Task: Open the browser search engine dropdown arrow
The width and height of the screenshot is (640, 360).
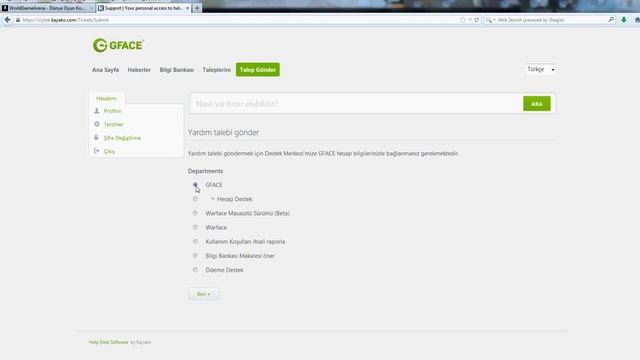Action: [x=494, y=20]
